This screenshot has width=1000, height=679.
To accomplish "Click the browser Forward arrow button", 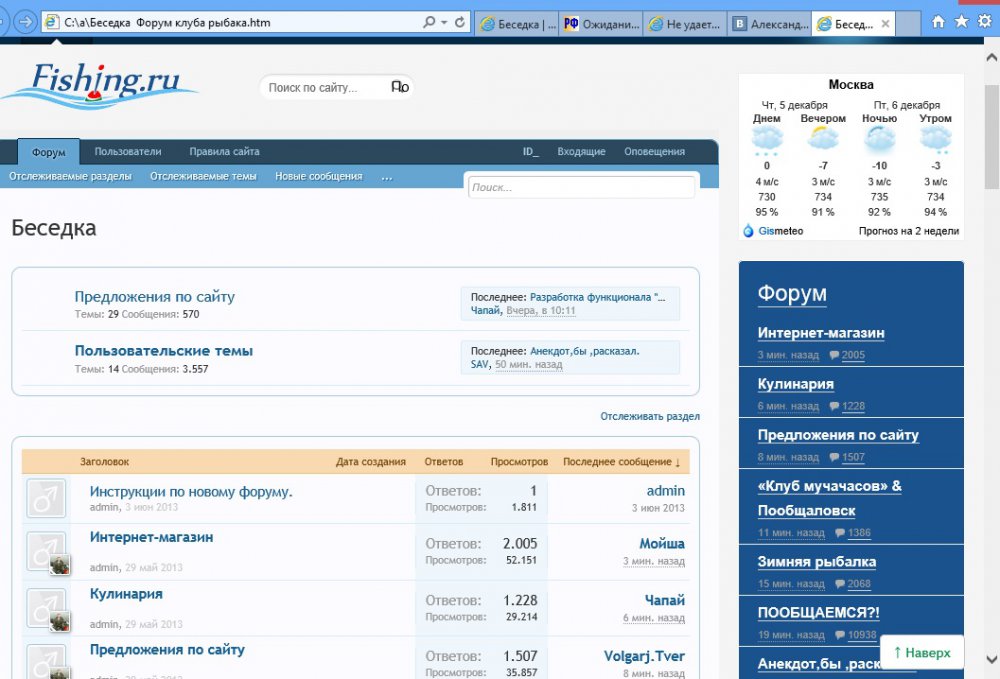I will coord(26,22).
